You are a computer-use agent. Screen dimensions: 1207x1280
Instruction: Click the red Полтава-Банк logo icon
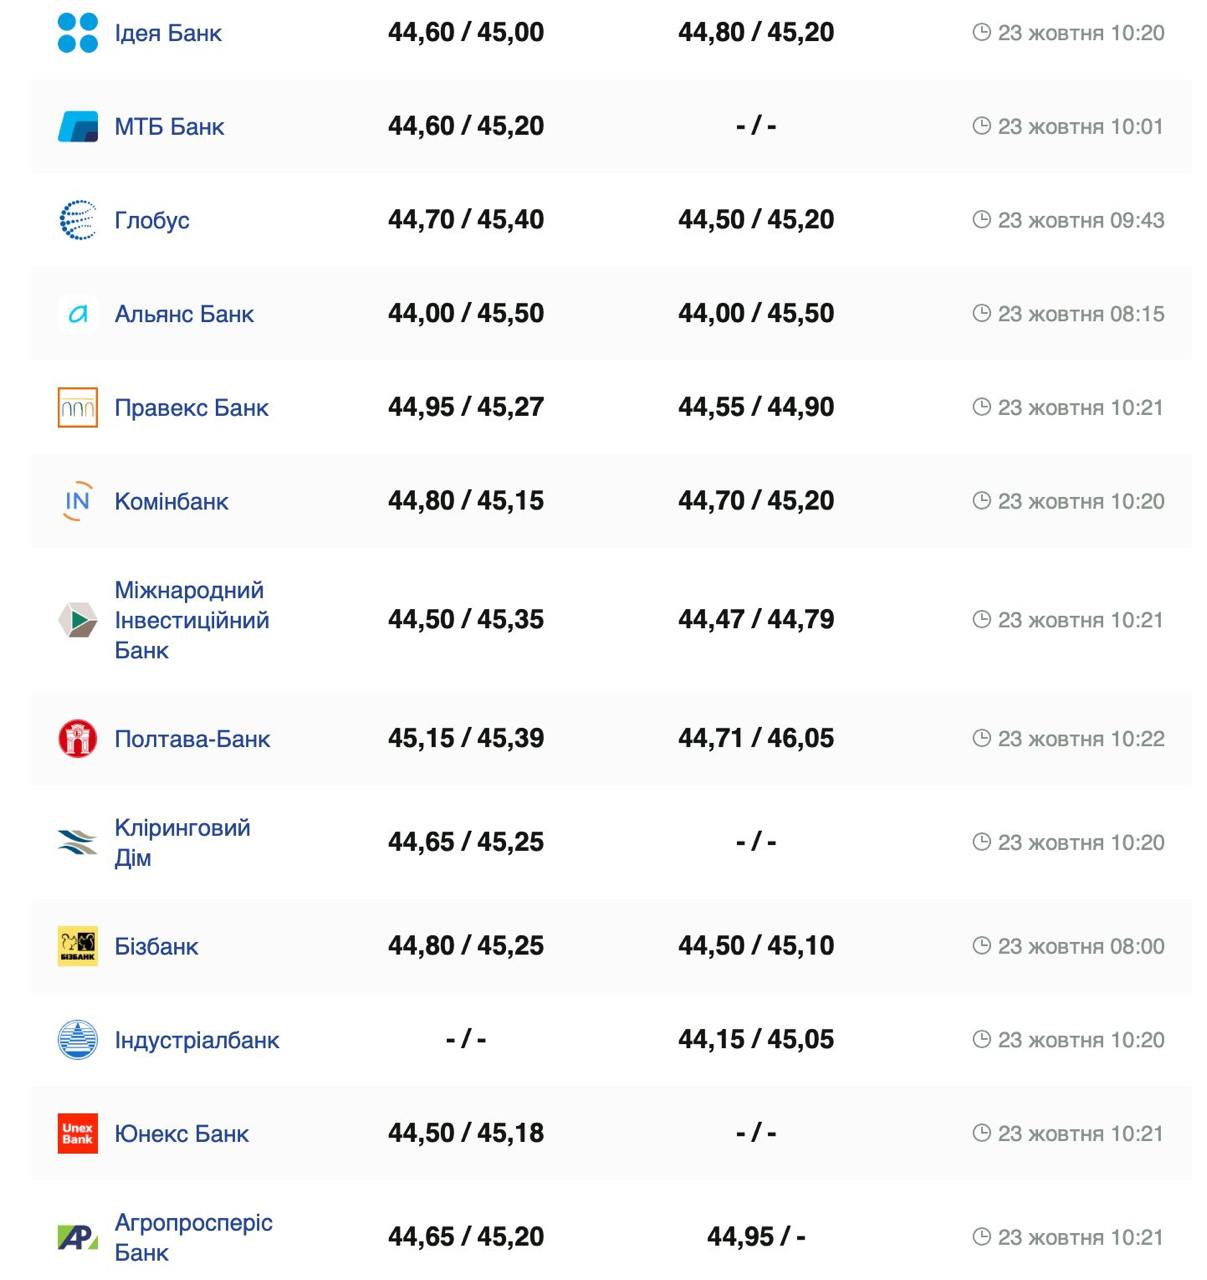point(78,739)
